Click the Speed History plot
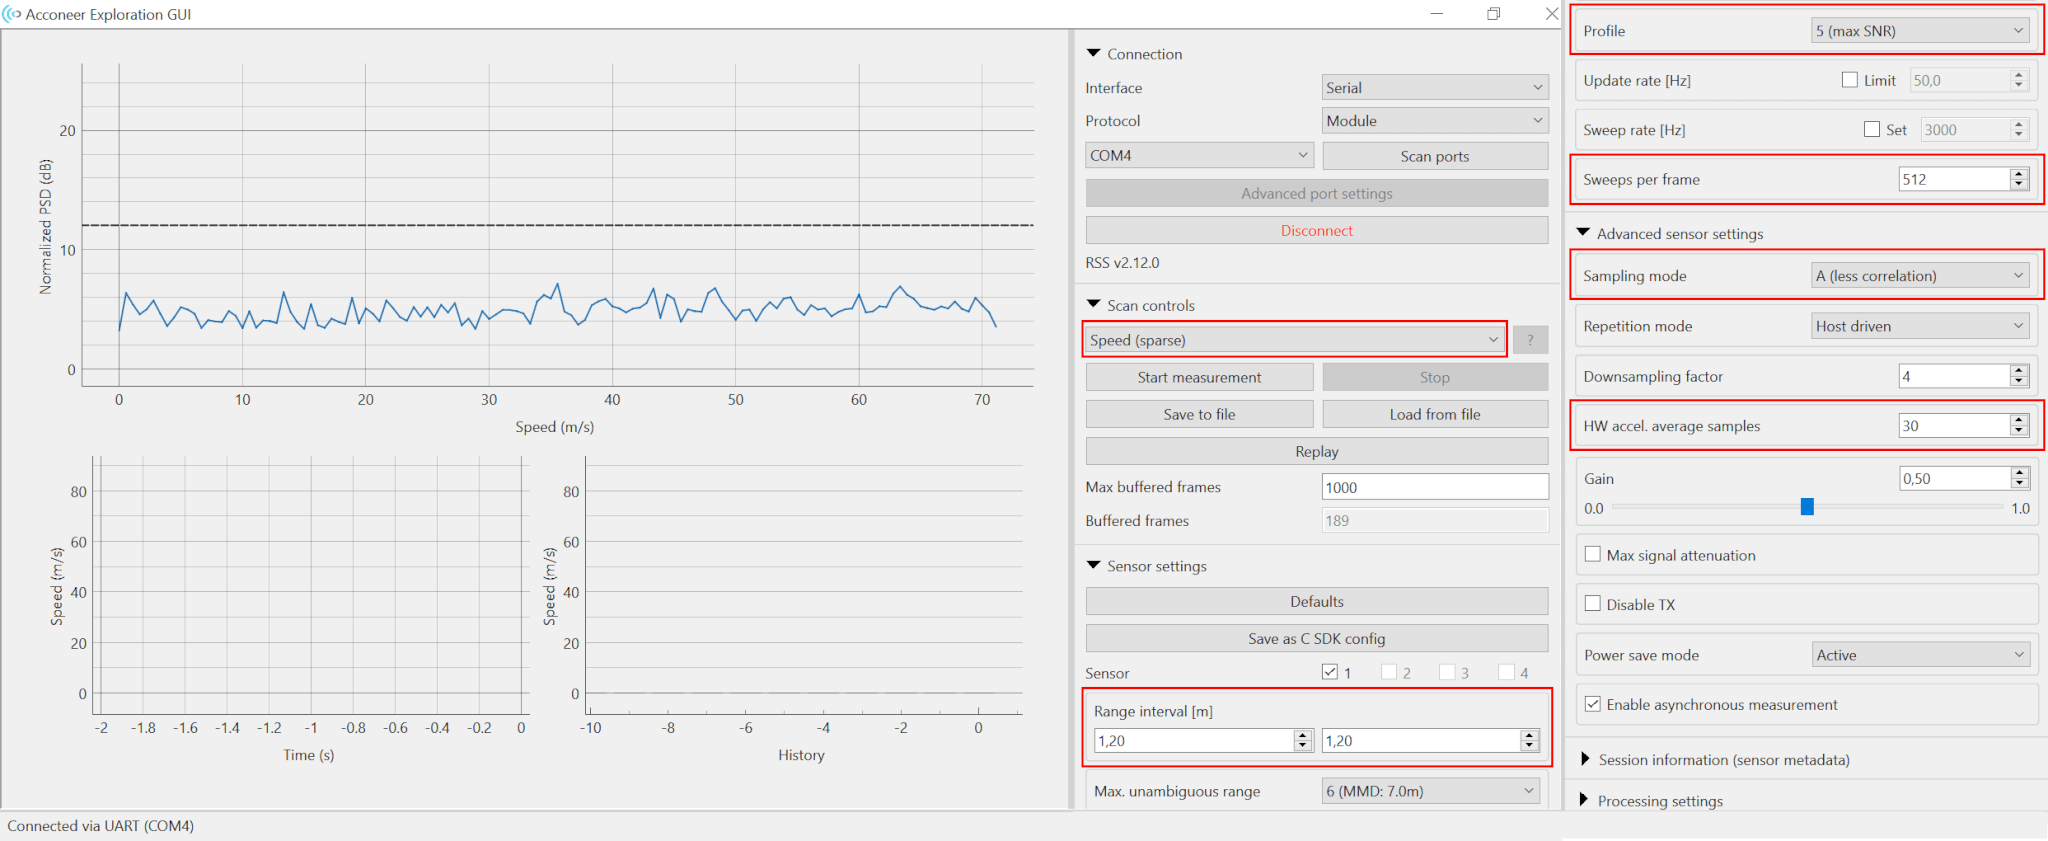Image resolution: width=2048 pixels, height=841 pixels. pyautogui.click(x=804, y=585)
